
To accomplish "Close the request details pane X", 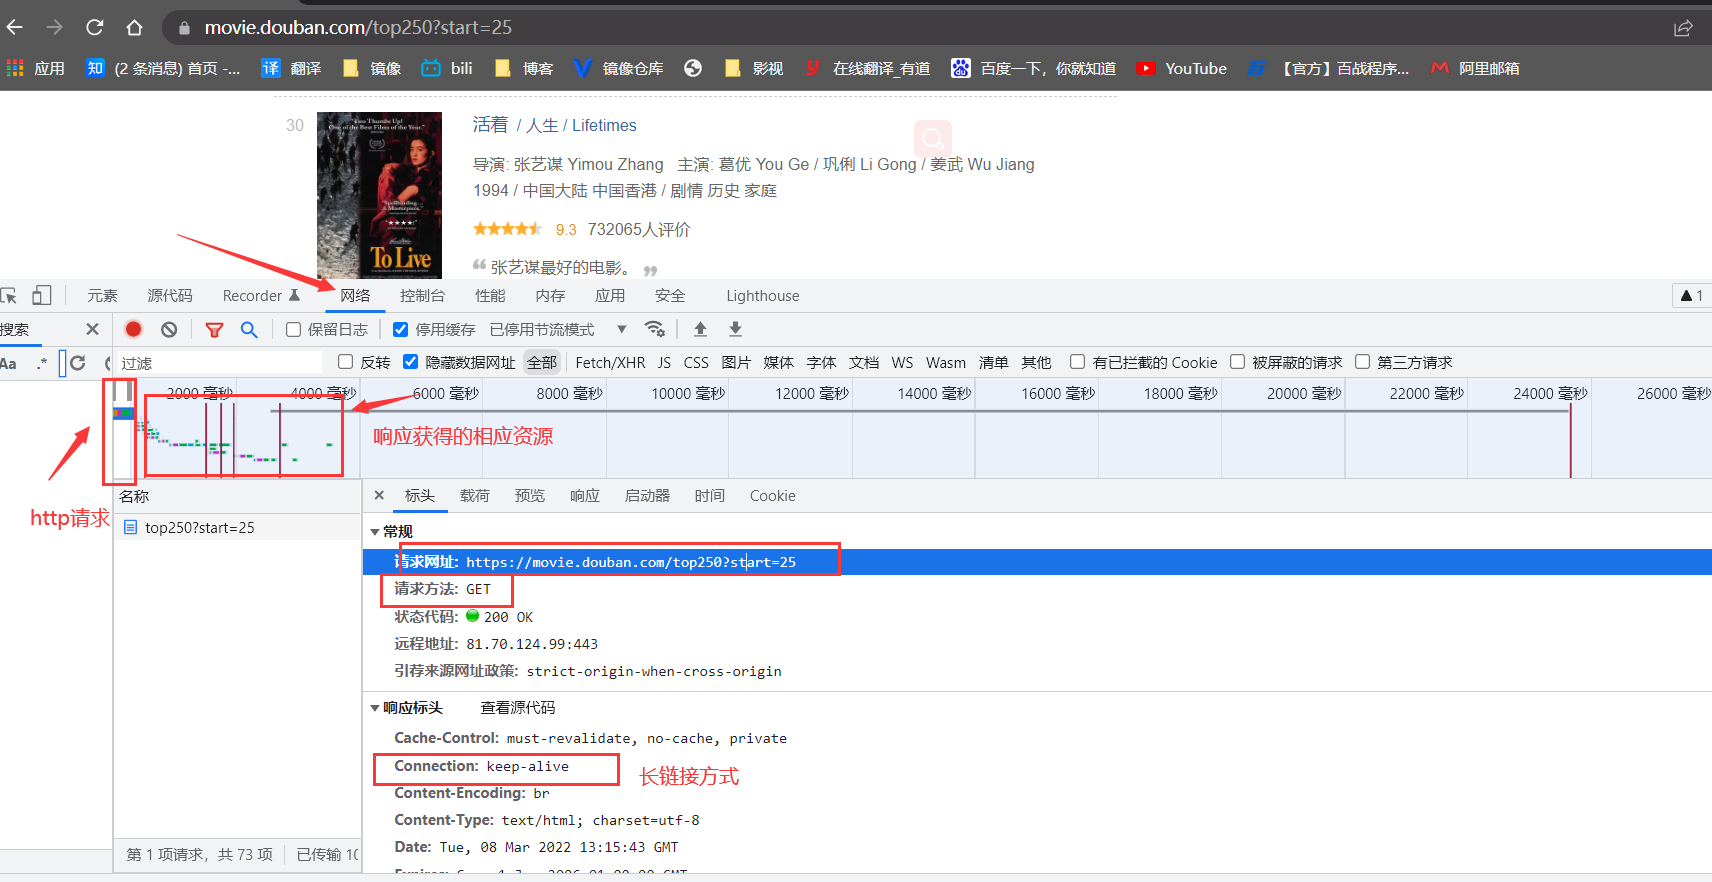I will pos(379,495).
